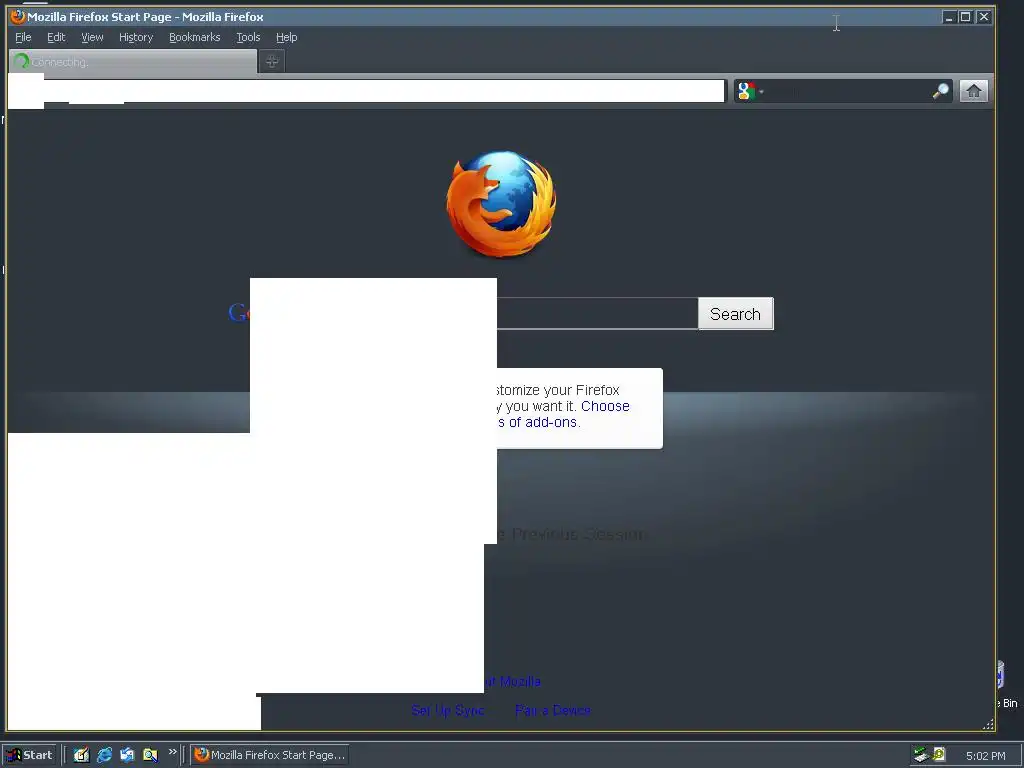Go to Home page via house icon
1024x768 pixels.
(x=974, y=91)
